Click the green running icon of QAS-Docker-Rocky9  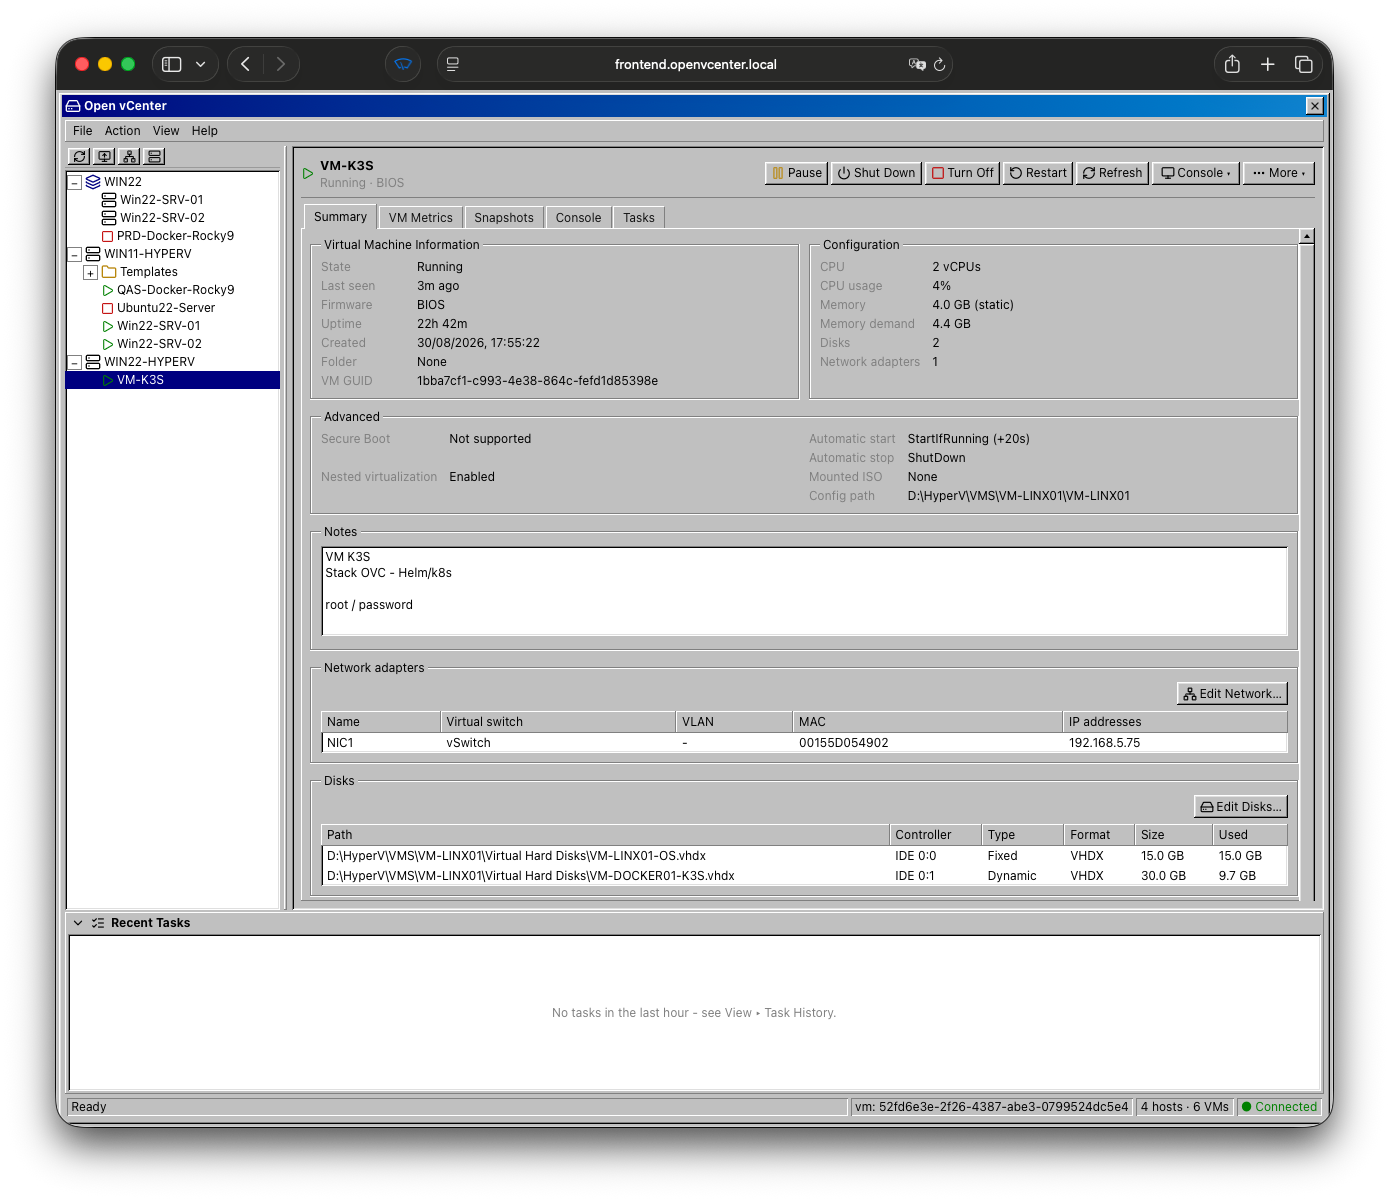pos(108,290)
